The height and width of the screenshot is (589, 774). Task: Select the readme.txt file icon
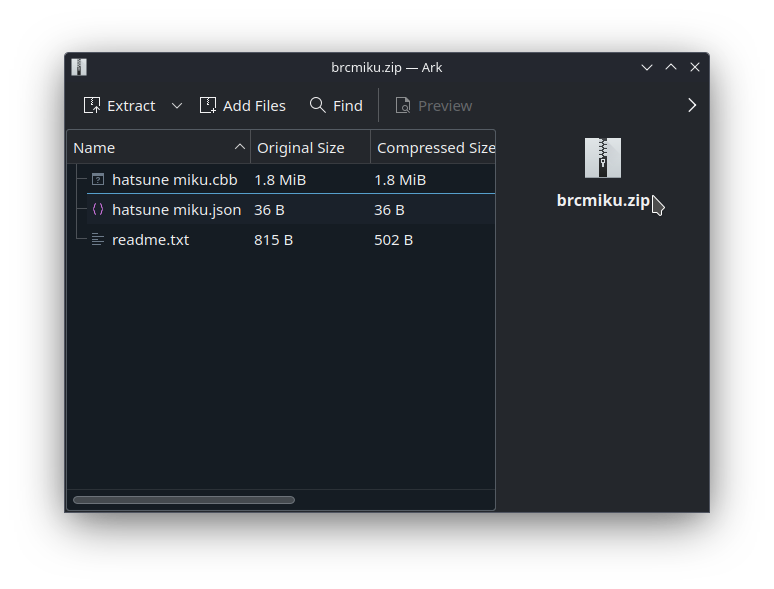point(98,240)
